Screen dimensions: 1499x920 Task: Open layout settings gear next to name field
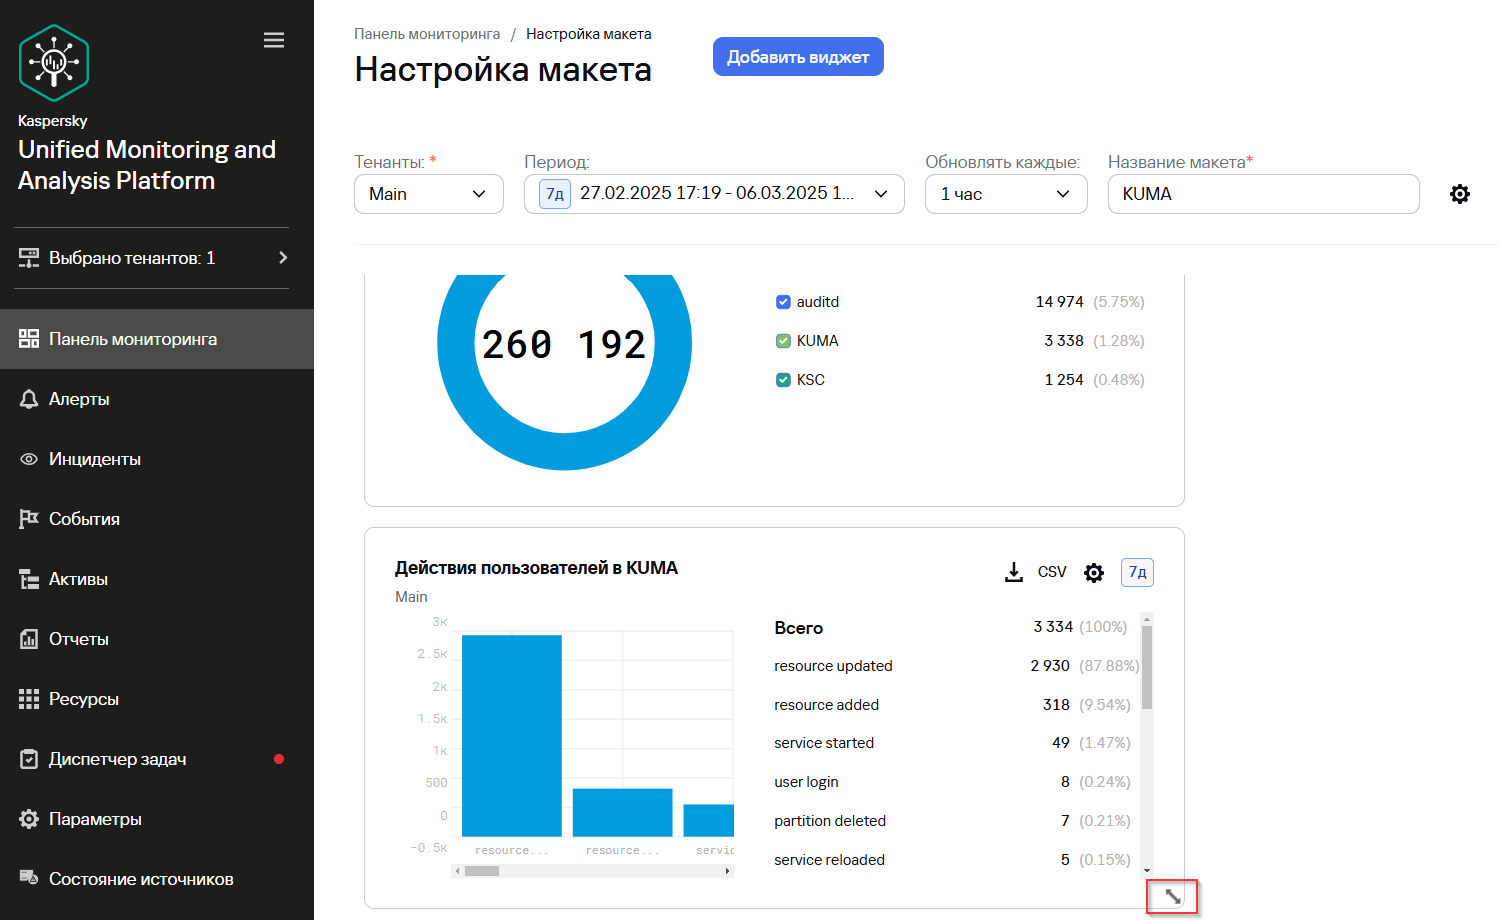pyautogui.click(x=1460, y=194)
